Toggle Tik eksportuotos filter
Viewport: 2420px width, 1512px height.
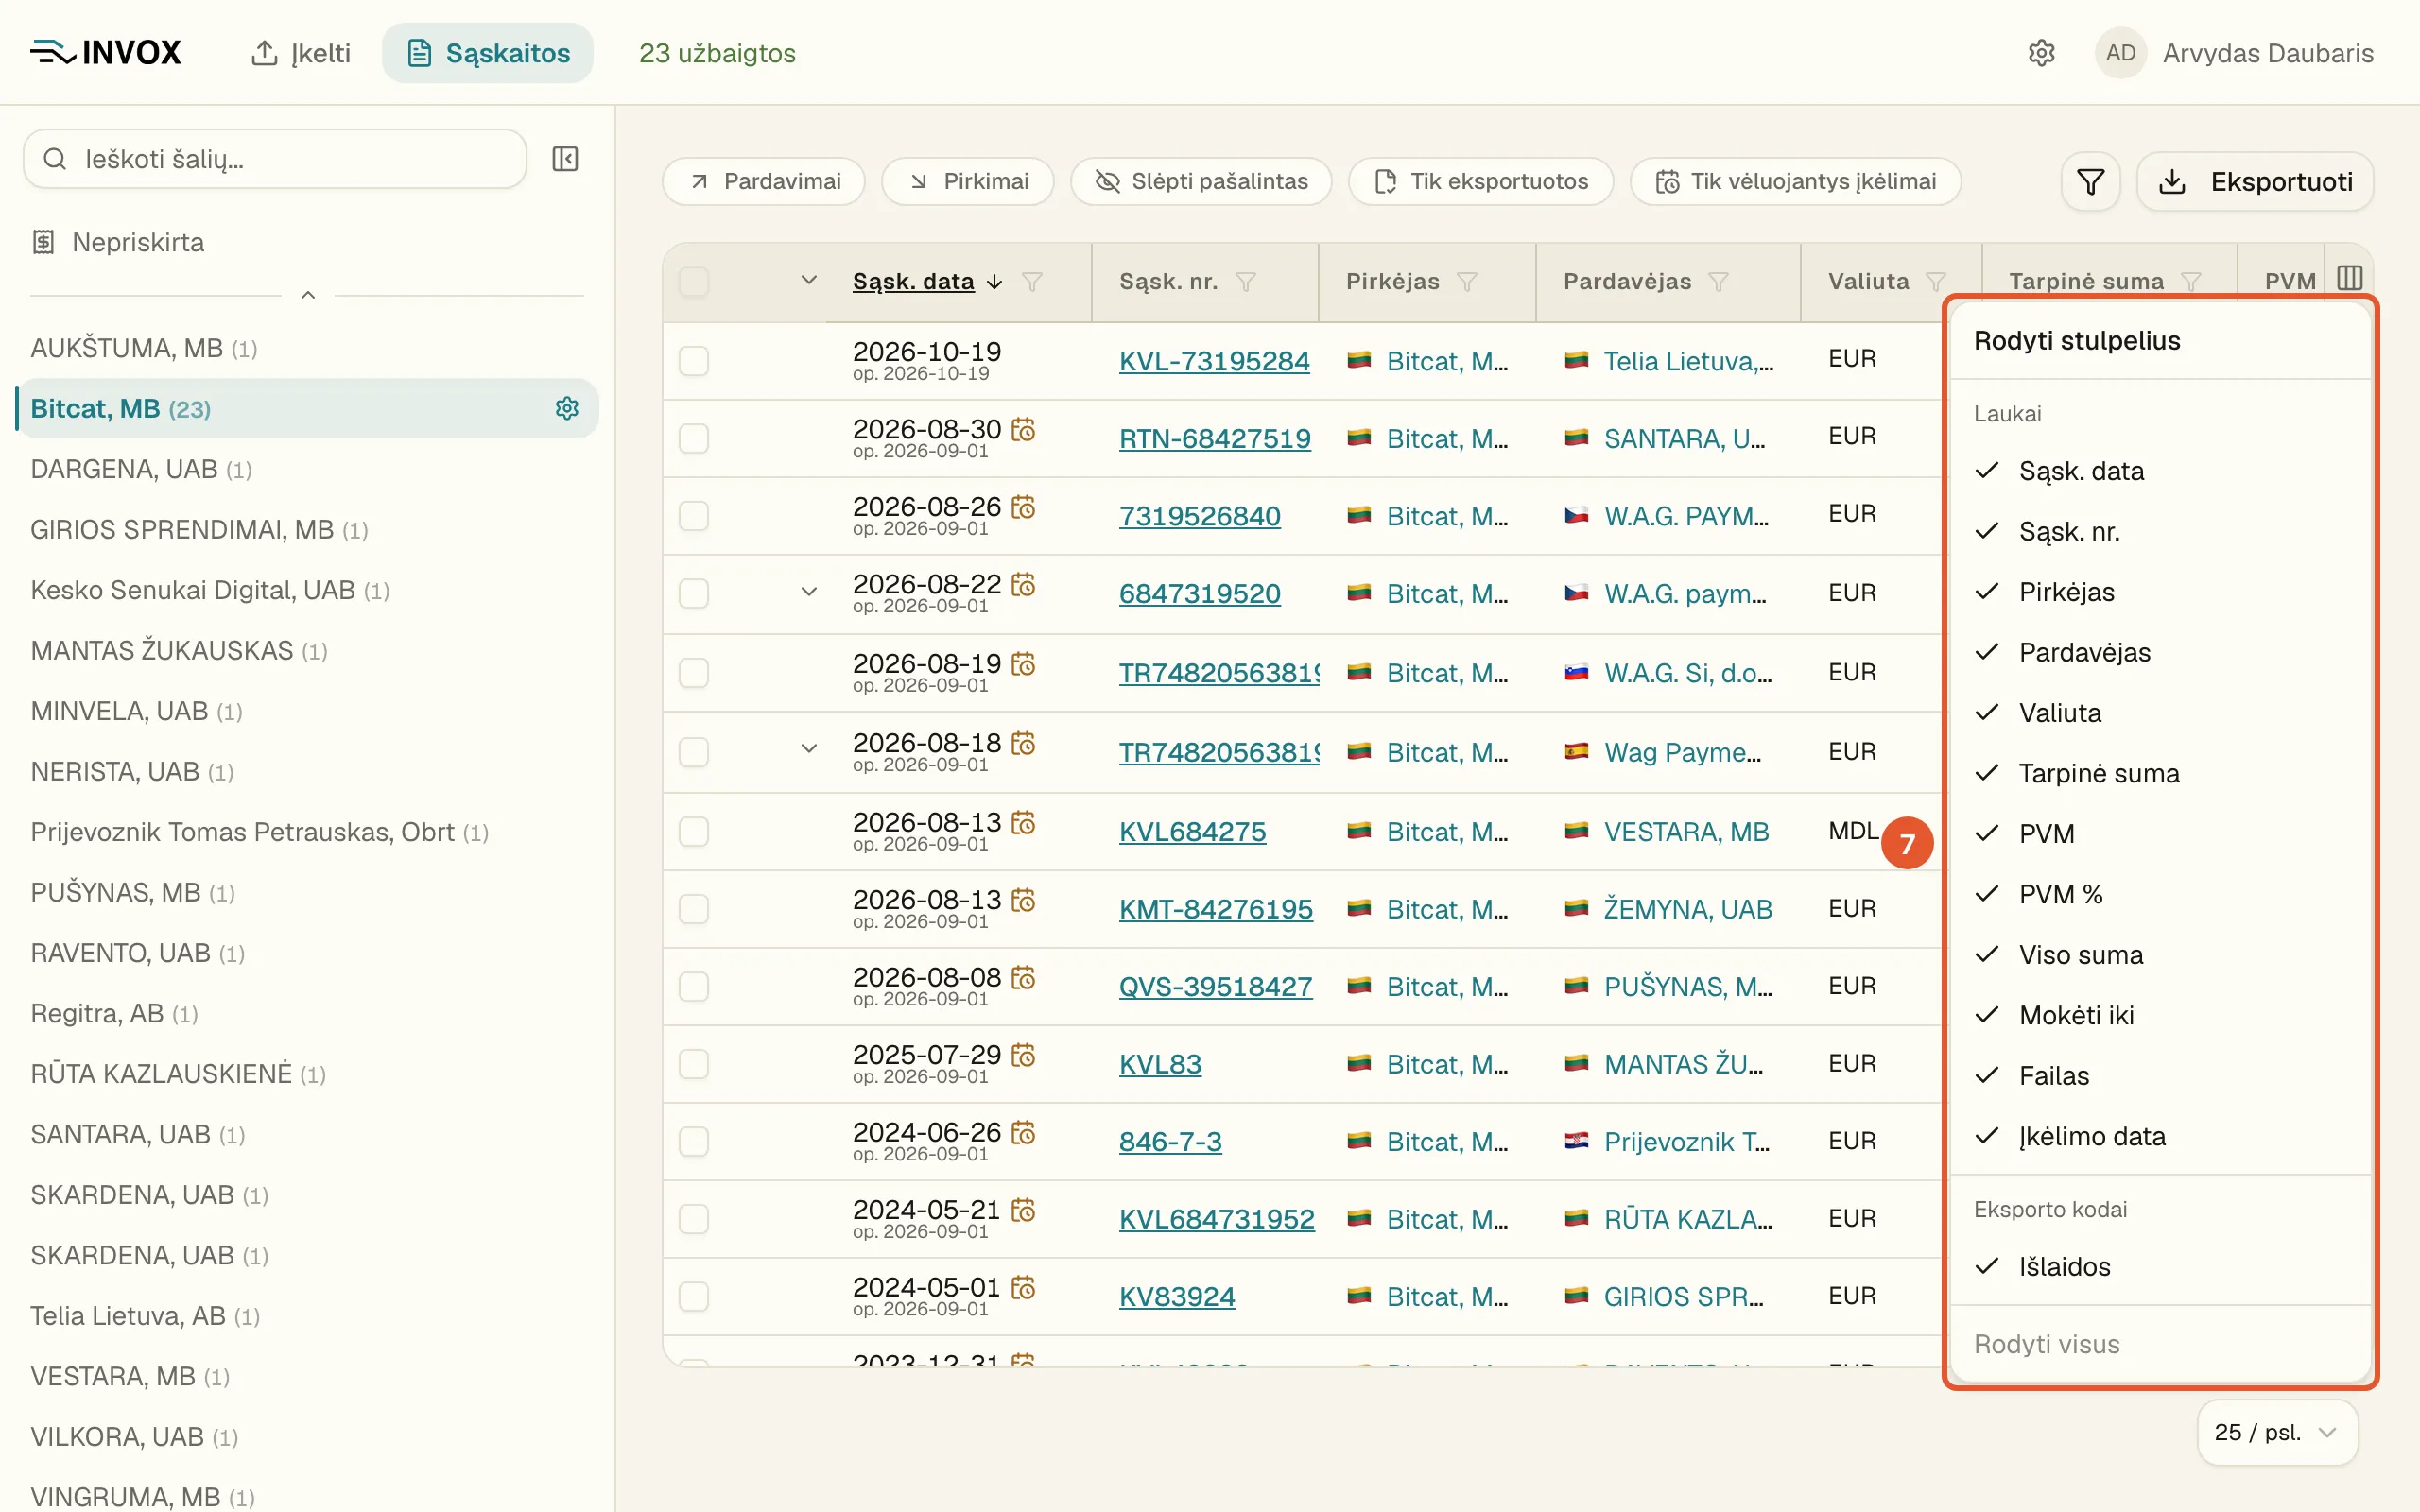[x=1481, y=182]
